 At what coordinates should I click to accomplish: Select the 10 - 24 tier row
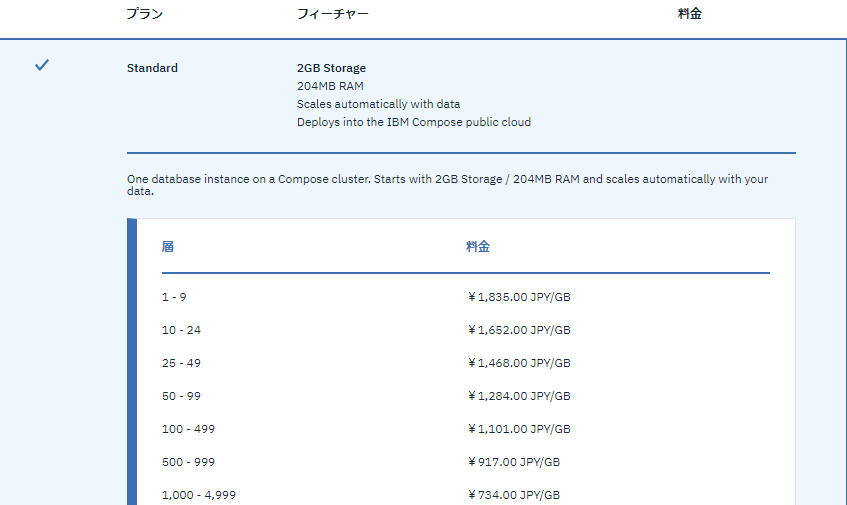(x=466, y=330)
